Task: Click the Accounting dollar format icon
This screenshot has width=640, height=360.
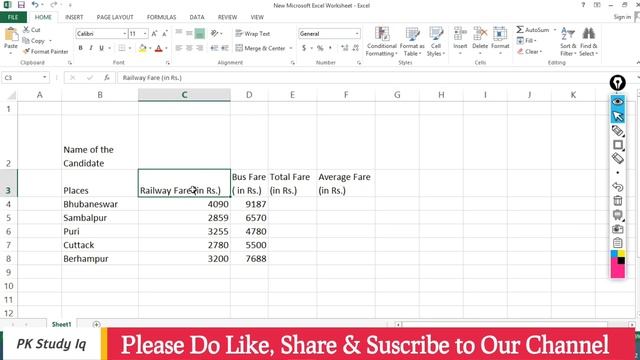Action: (x=304, y=48)
